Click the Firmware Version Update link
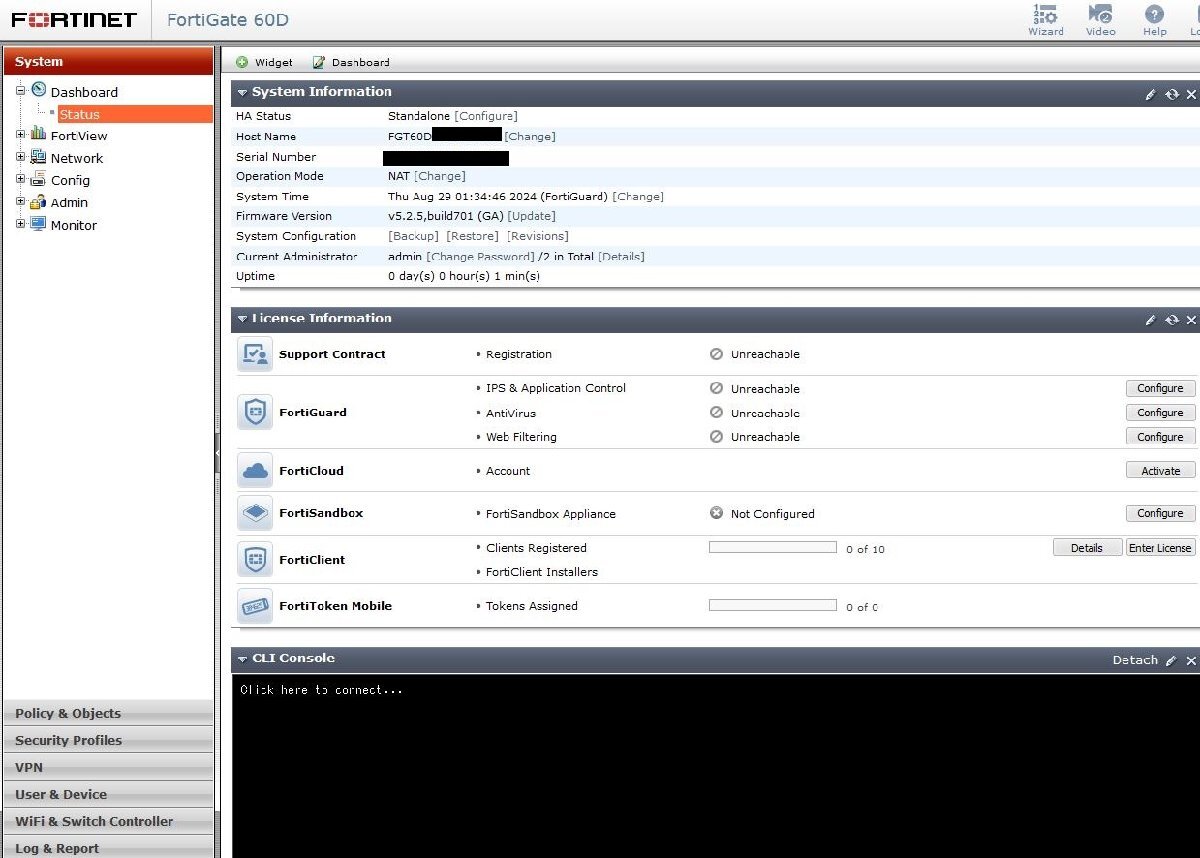 531,216
